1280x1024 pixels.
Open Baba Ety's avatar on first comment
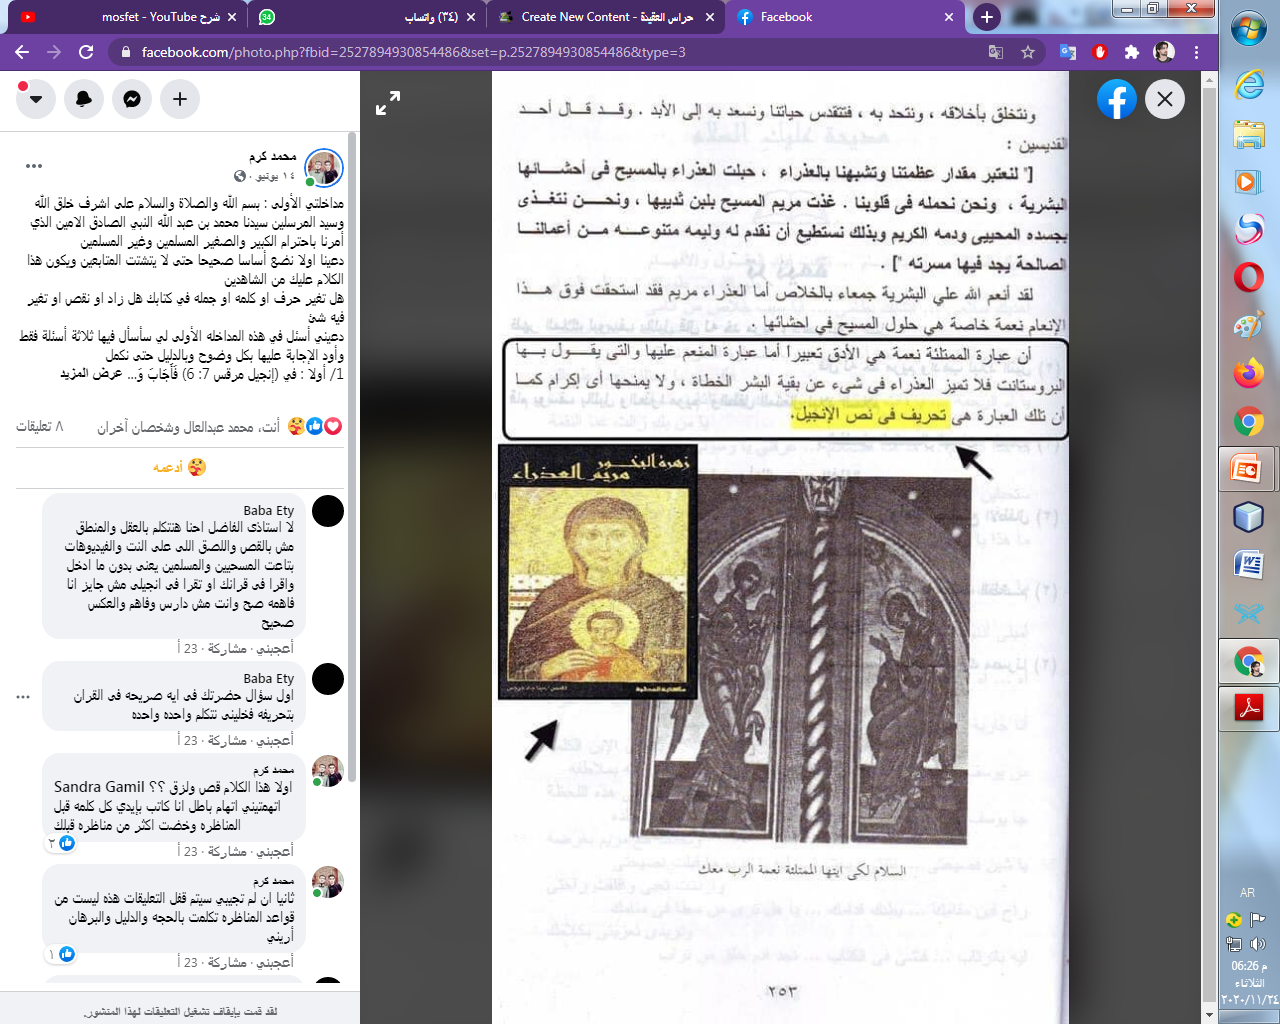click(328, 510)
